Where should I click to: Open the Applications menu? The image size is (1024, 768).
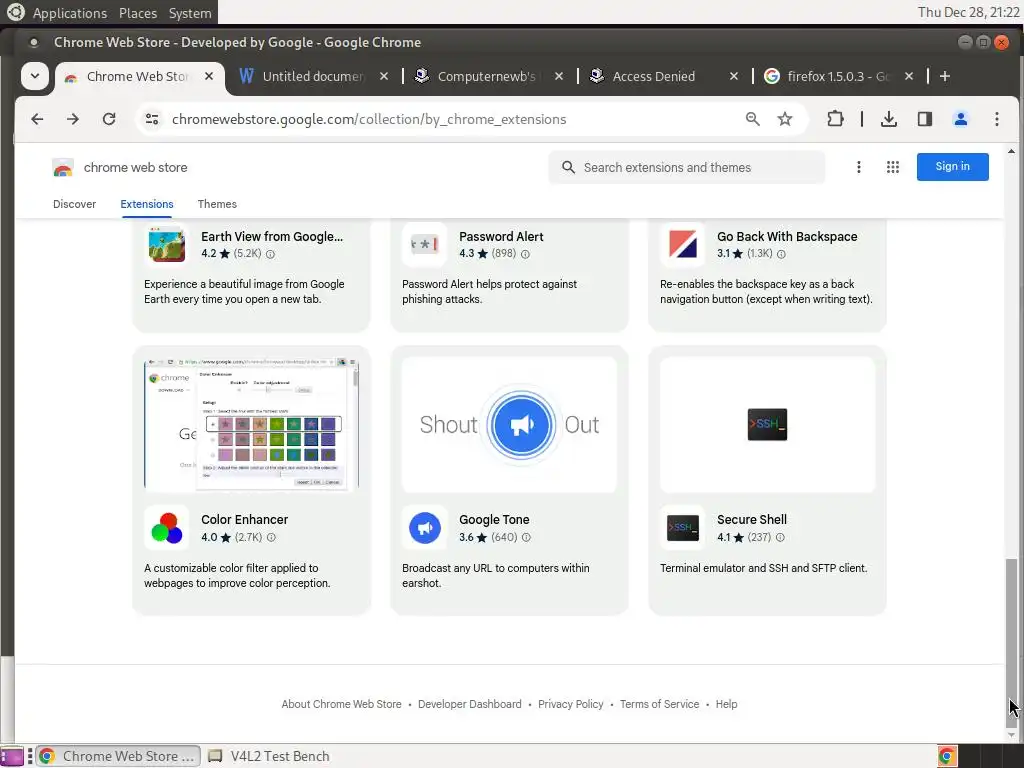click(70, 13)
